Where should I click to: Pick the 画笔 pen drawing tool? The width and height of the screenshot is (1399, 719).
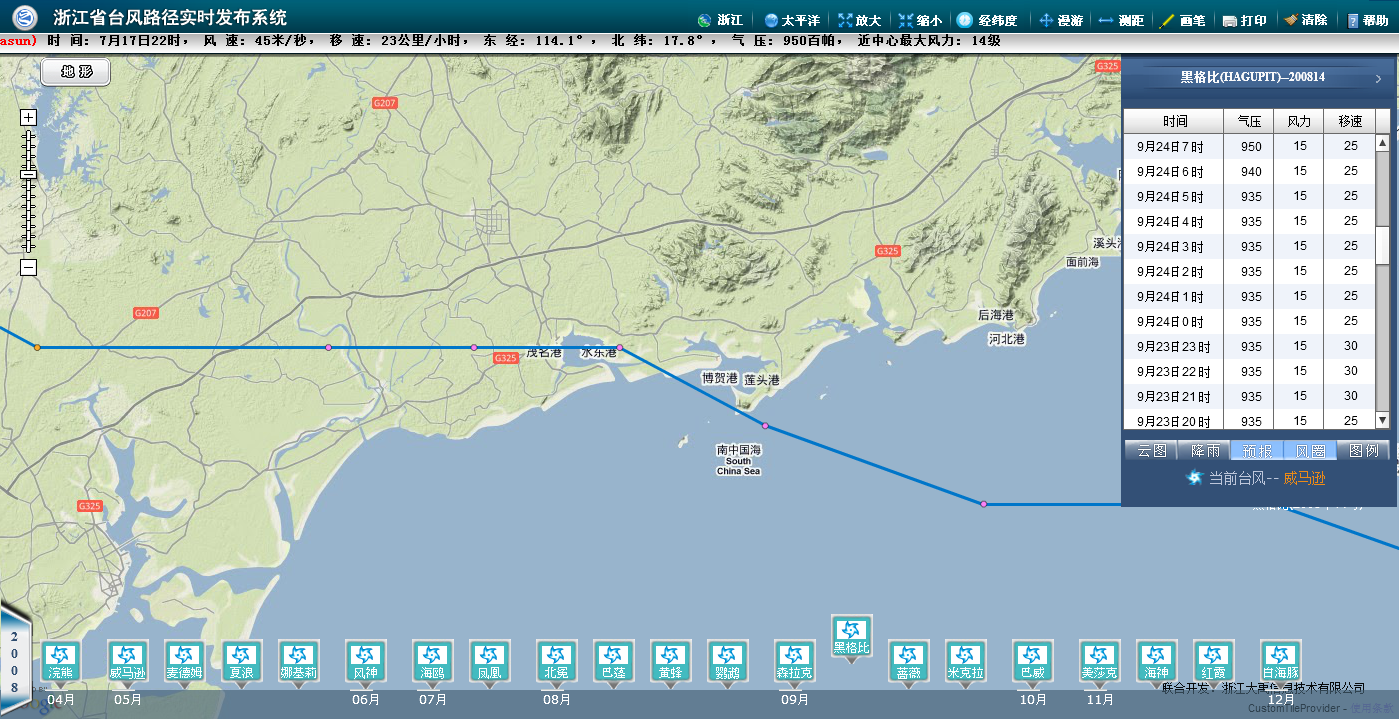[1181, 20]
